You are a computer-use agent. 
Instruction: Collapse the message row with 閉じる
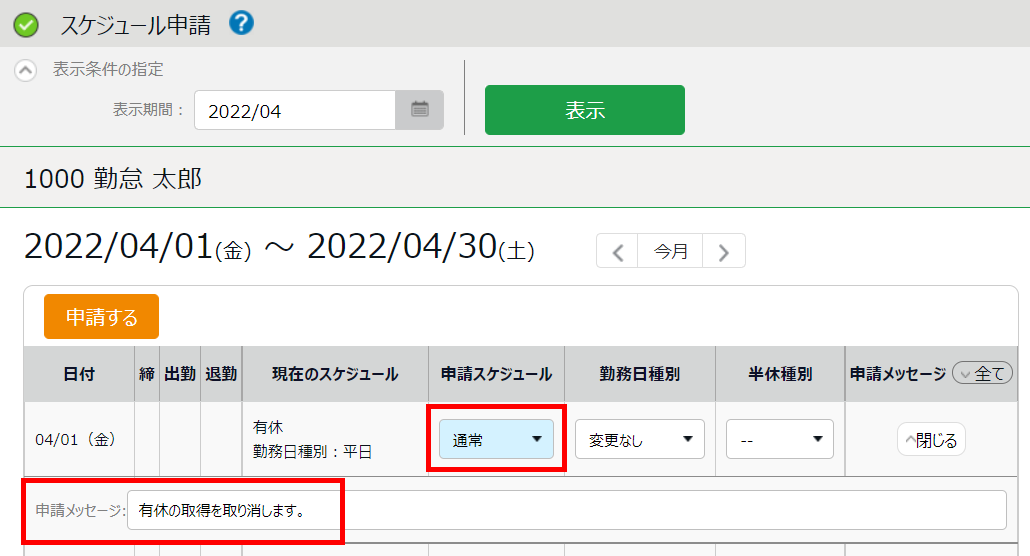[x=931, y=440]
